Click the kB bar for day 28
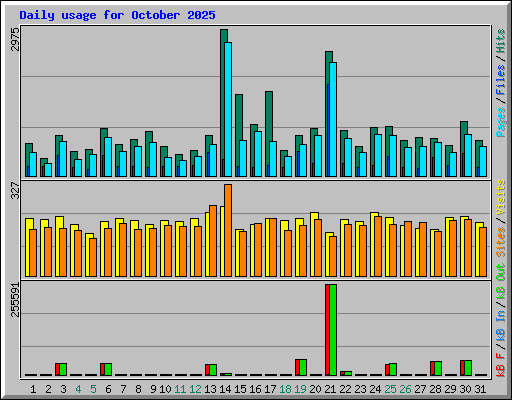512x400 pixels. coord(436,368)
